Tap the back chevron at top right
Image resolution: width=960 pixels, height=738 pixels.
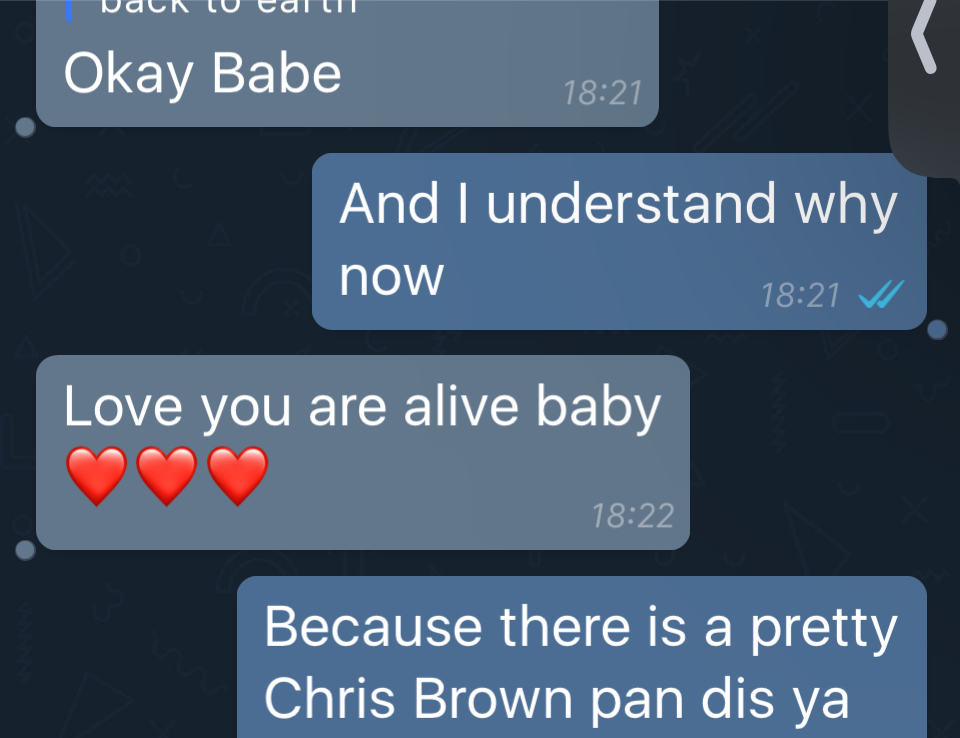924,36
